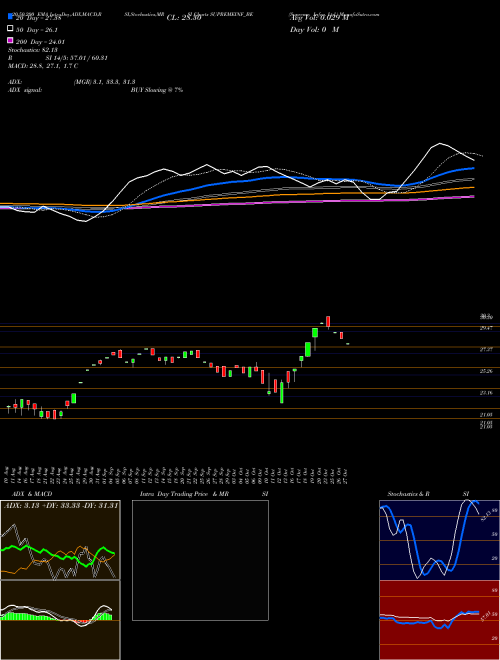Click the white 50 Day legend swatch
The image size is (500, 660).
tap(10, 29)
